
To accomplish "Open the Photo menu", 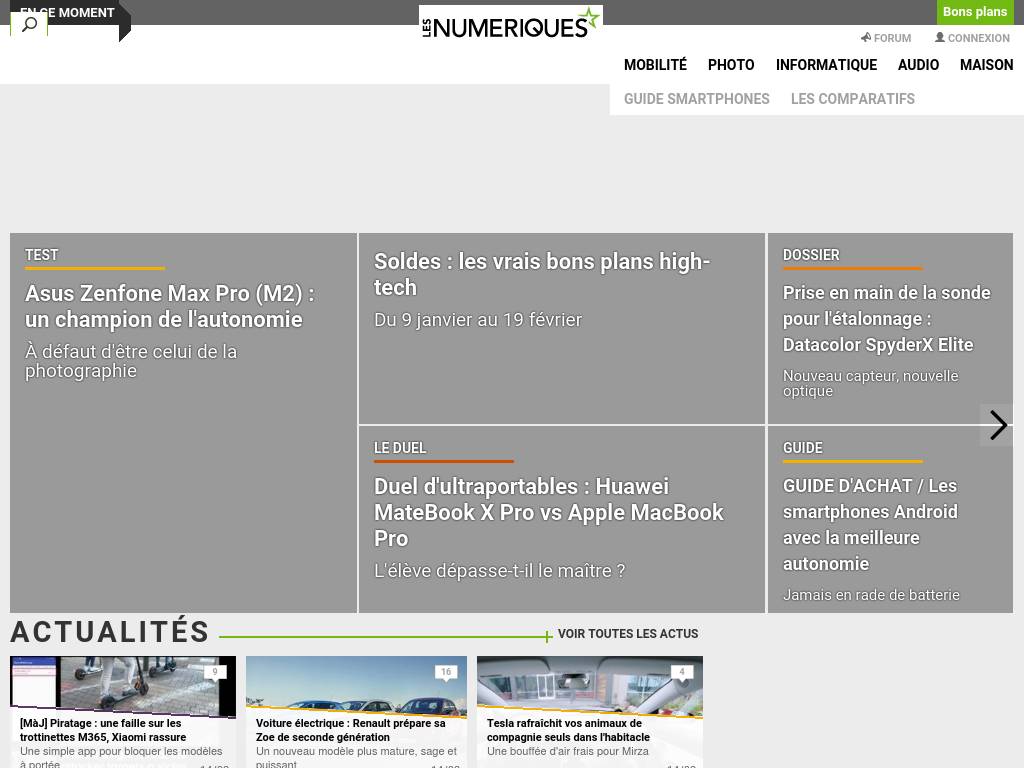I will 731,65.
